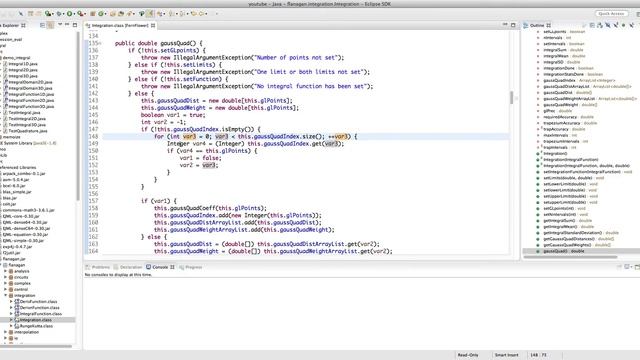Toggle Hide Fields in Outline toolbar
This screenshot has width=640, height=360.
pos(608,25)
